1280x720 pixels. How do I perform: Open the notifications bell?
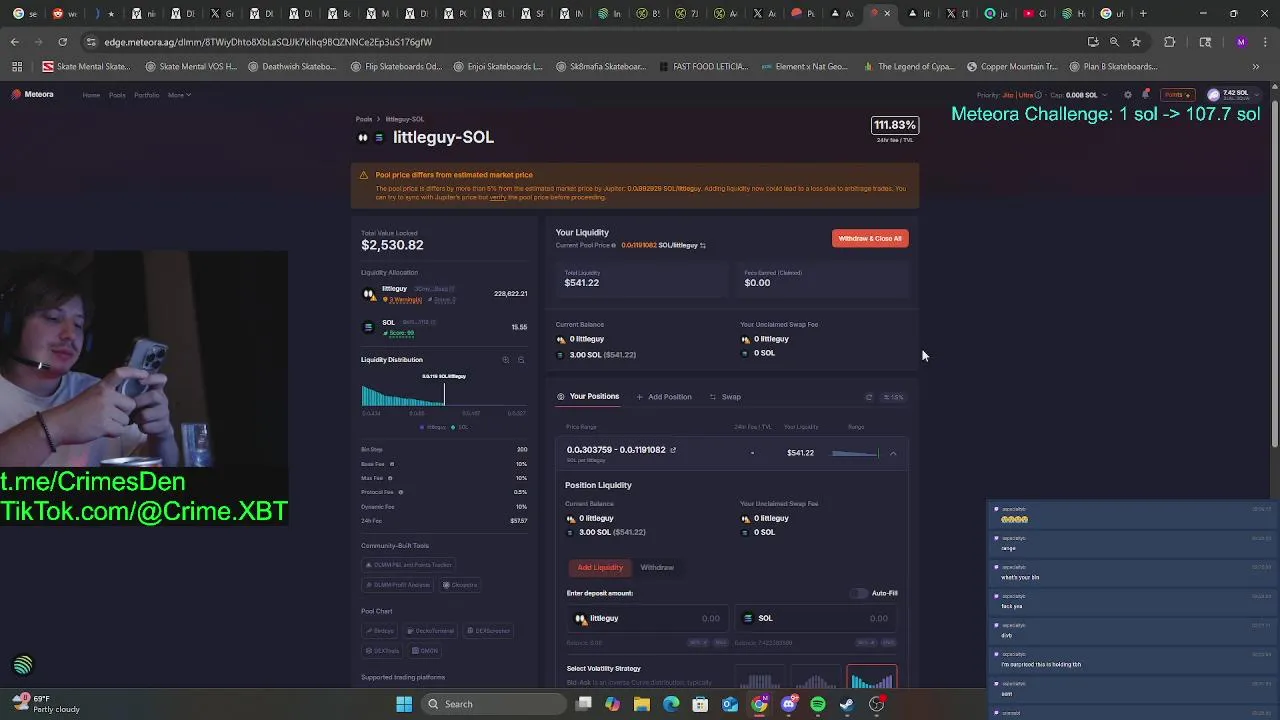(x=1146, y=95)
